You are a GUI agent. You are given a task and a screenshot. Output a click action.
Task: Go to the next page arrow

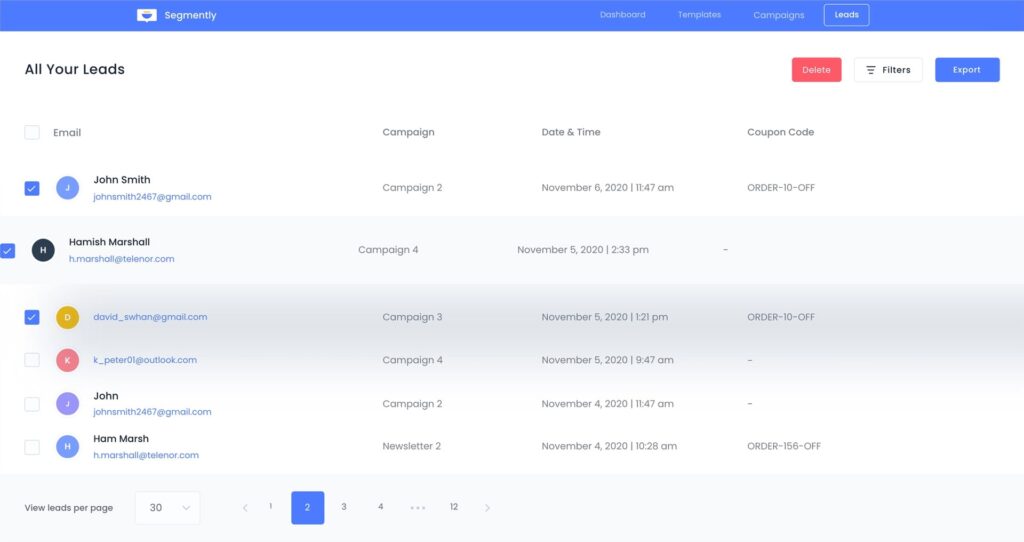click(487, 508)
